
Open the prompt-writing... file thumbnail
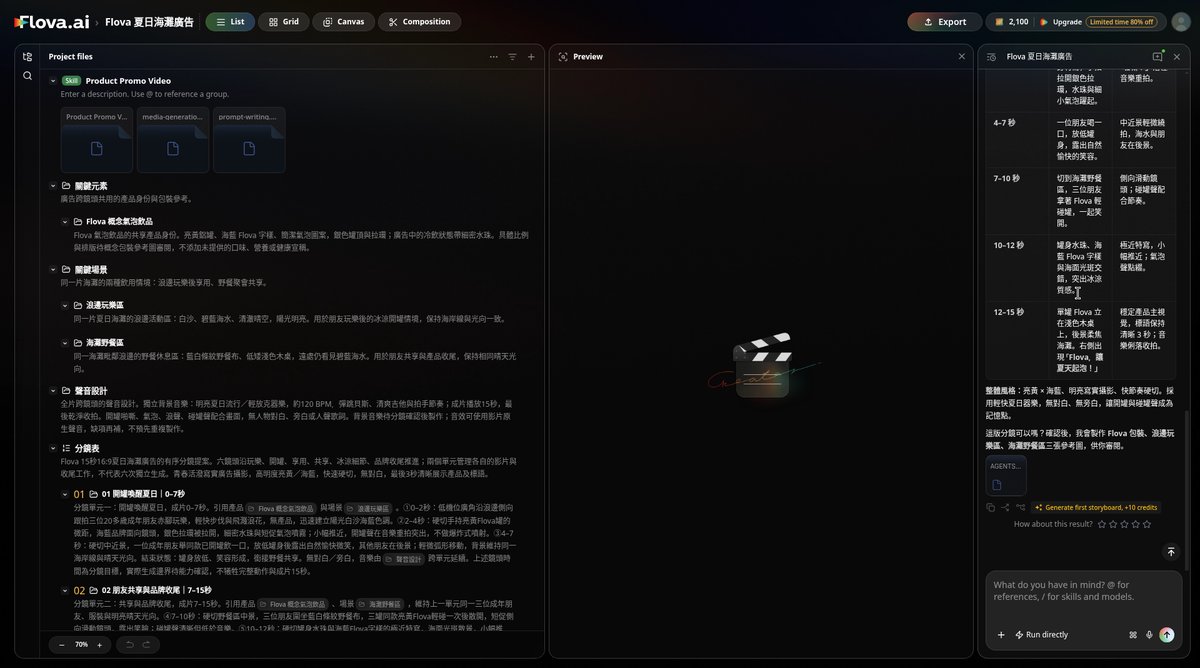249,140
